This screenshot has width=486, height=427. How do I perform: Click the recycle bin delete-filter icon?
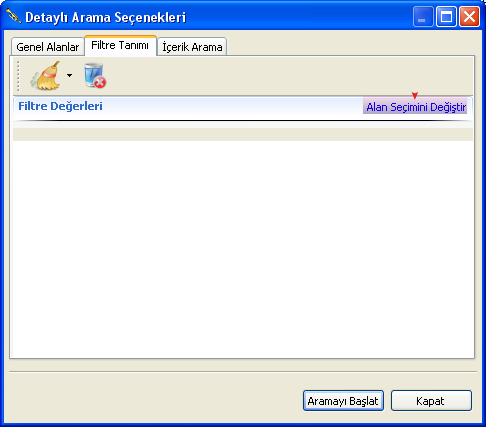[x=95, y=76]
